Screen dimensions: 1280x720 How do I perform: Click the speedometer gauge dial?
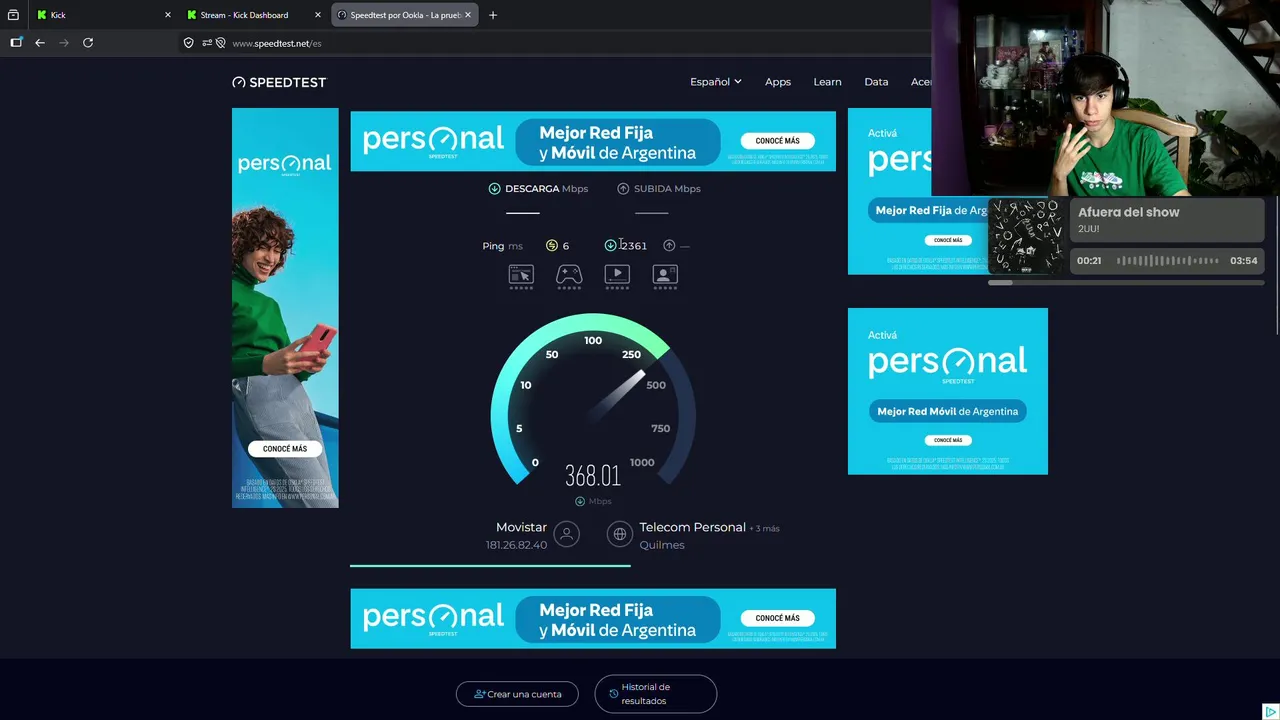[x=593, y=400]
